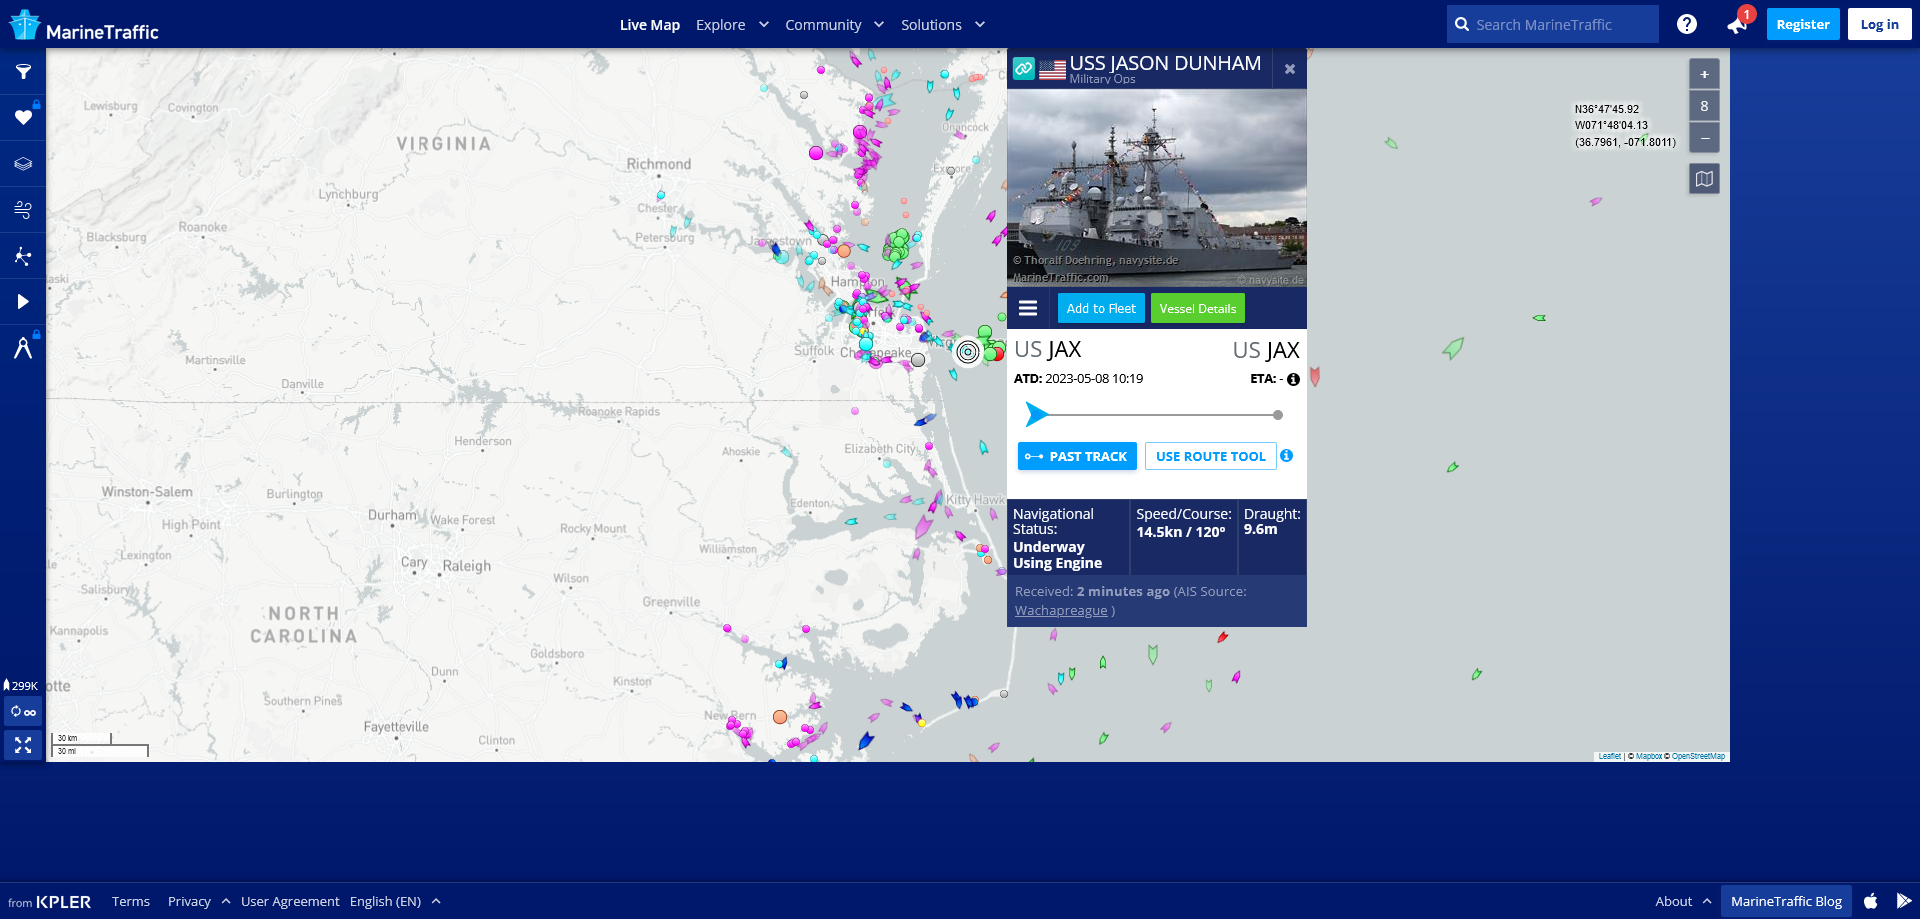
Task: Open the map layers icon
Action: pyautogui.click(x=23, y=164)
